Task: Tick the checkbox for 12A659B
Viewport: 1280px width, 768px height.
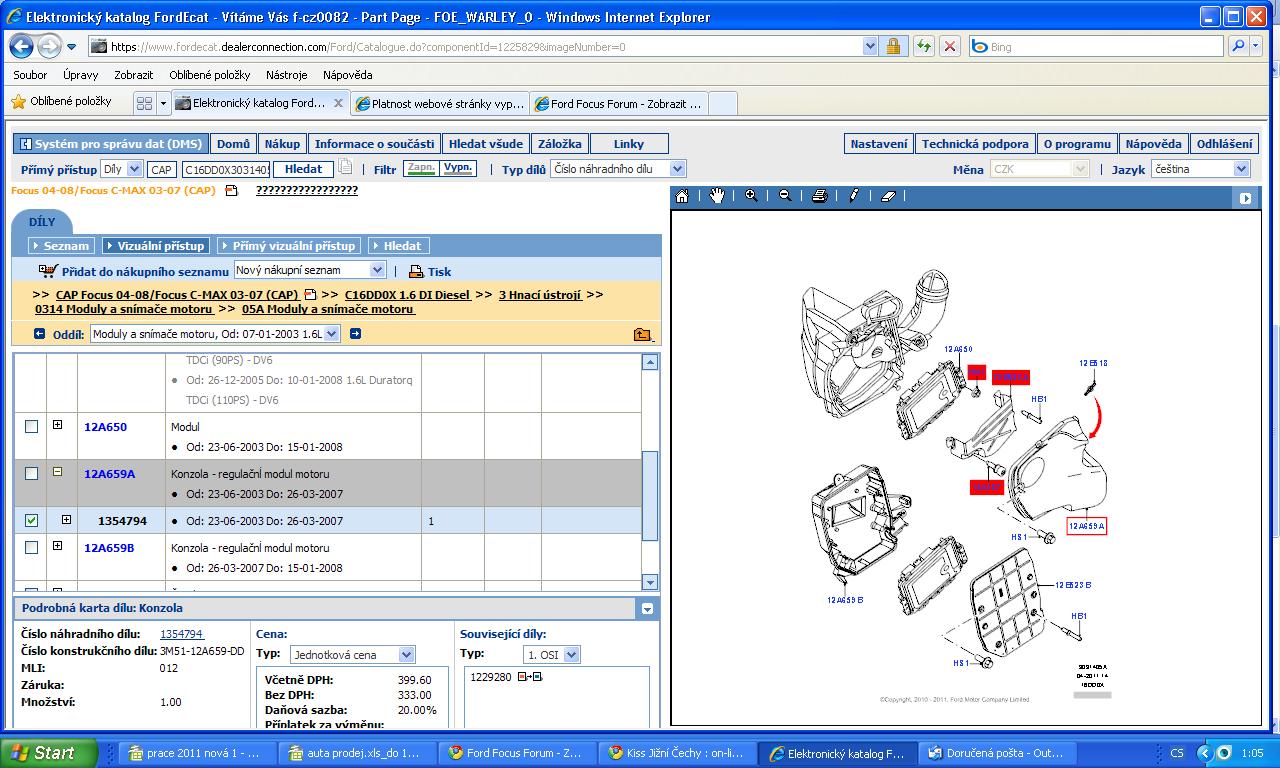Action: 32,548
